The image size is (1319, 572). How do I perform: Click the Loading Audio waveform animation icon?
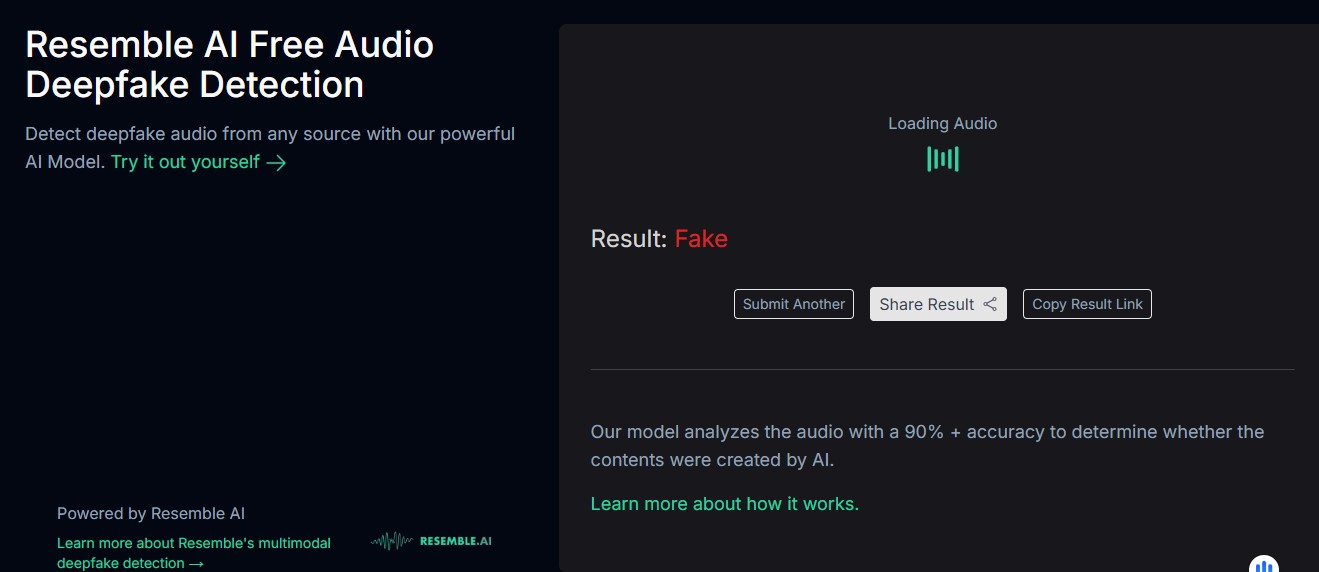point(942,159)
